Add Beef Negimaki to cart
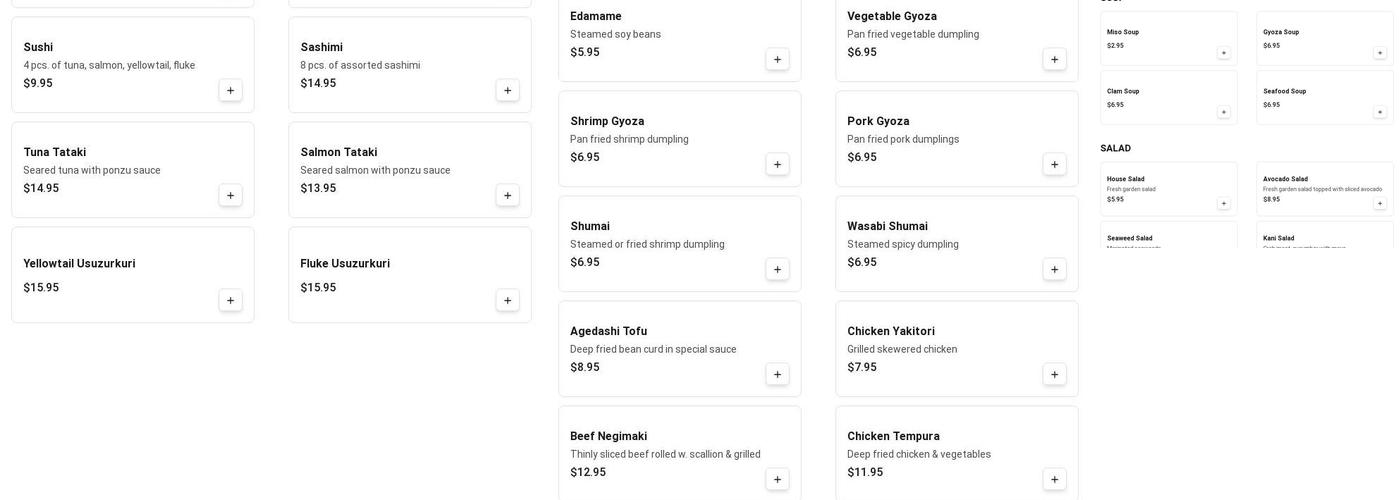 point(777,479)
